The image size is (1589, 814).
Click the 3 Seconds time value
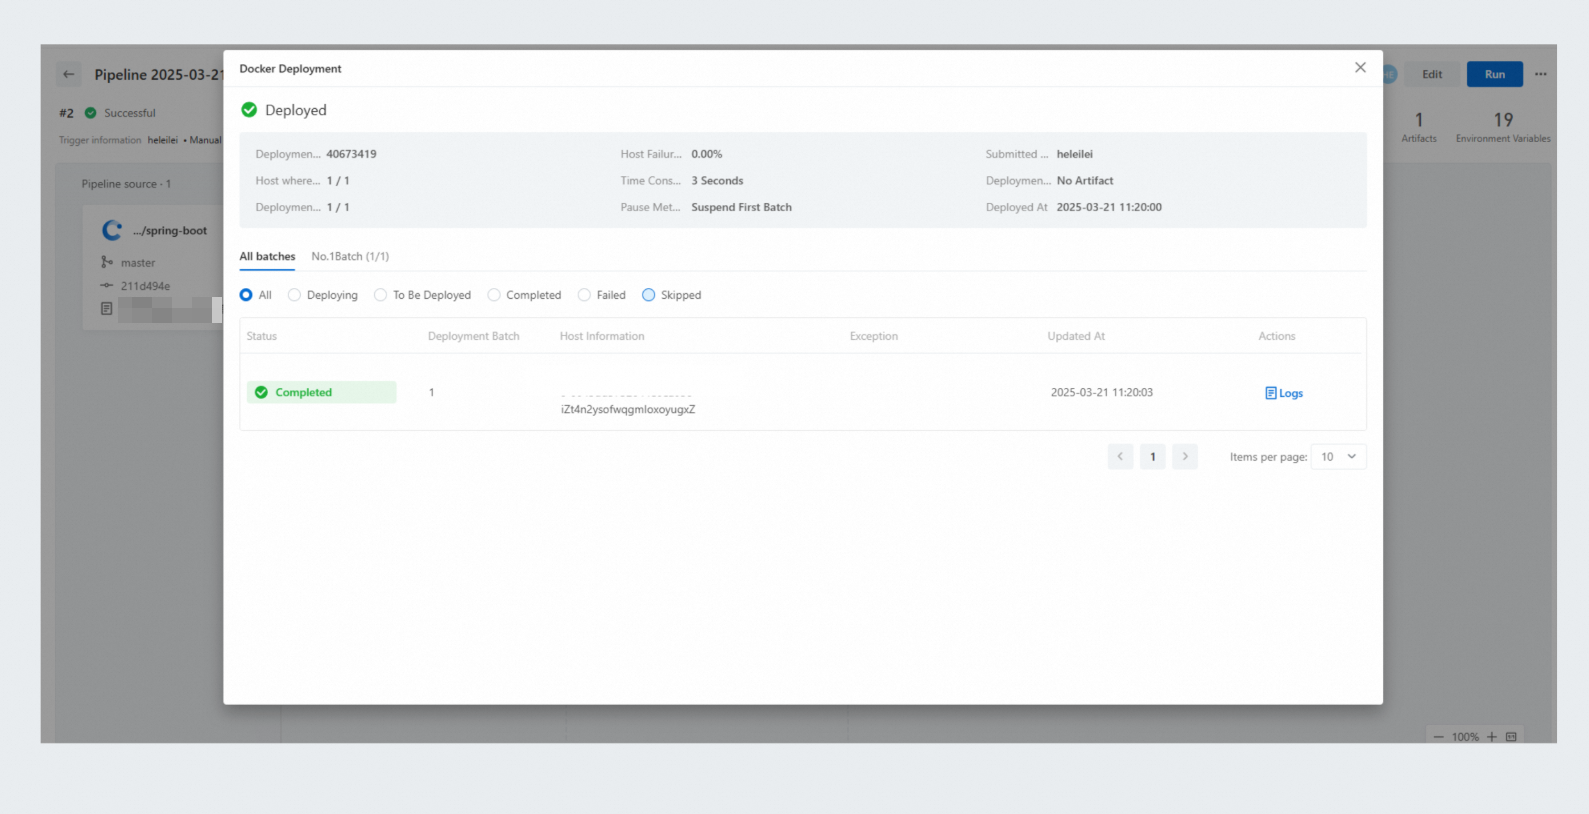(717, 181)
